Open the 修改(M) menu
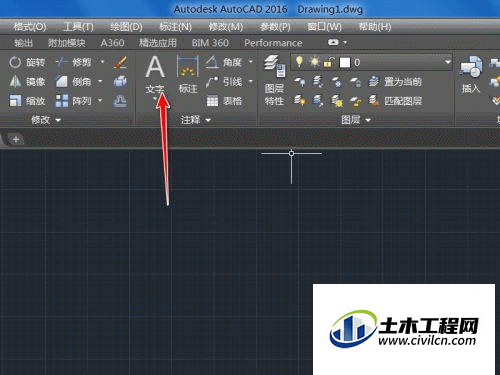The height and width of the screenshot is (375, 500). pyautogui.click(x=226, y=27)
